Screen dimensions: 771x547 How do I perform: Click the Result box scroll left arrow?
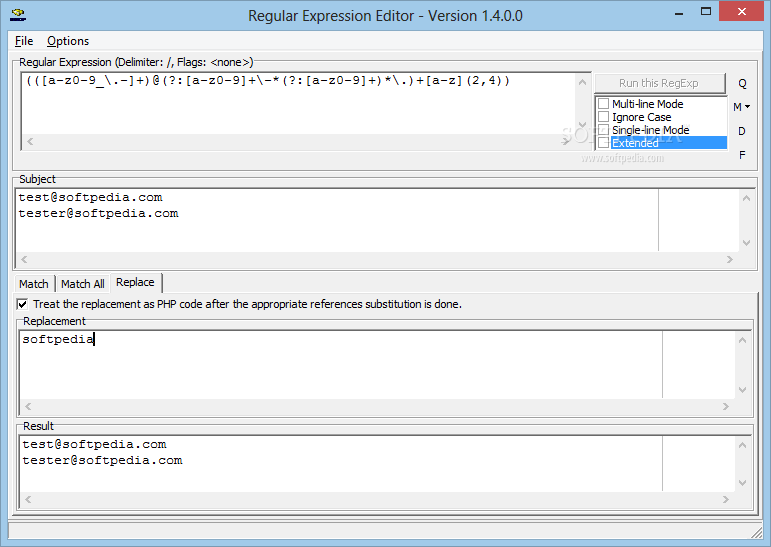click(x=28, y=499)
